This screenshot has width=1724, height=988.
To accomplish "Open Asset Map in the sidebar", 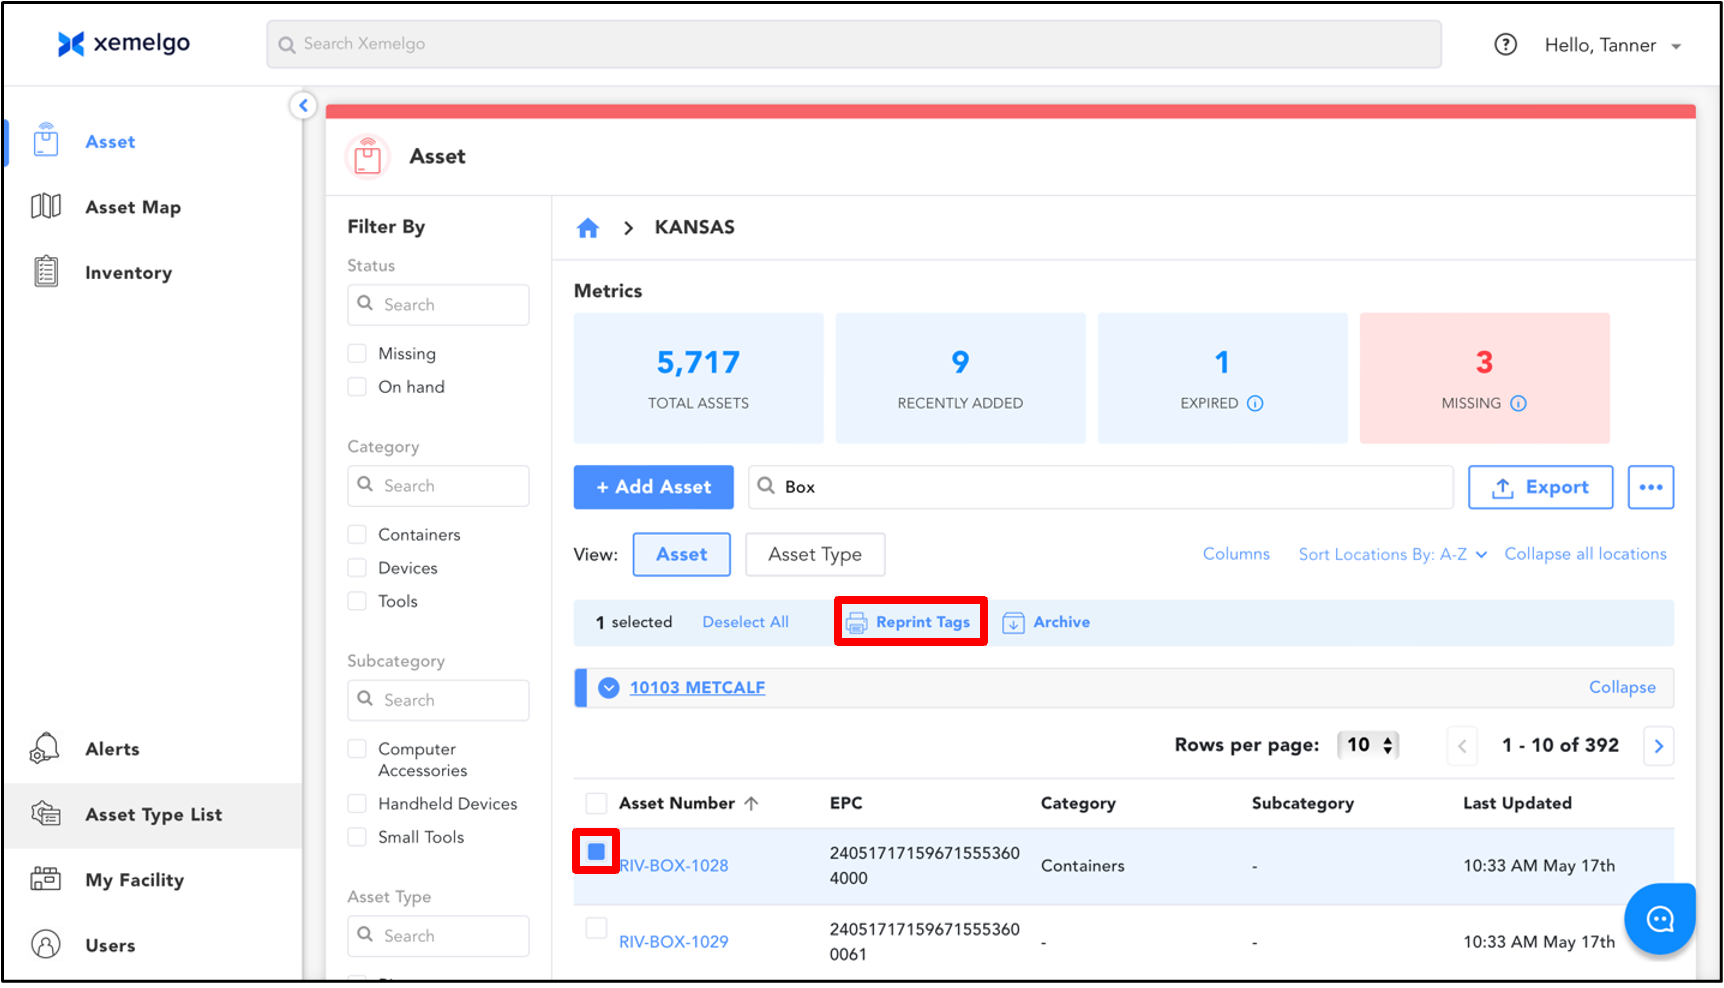I will click(x=133, y=207).
